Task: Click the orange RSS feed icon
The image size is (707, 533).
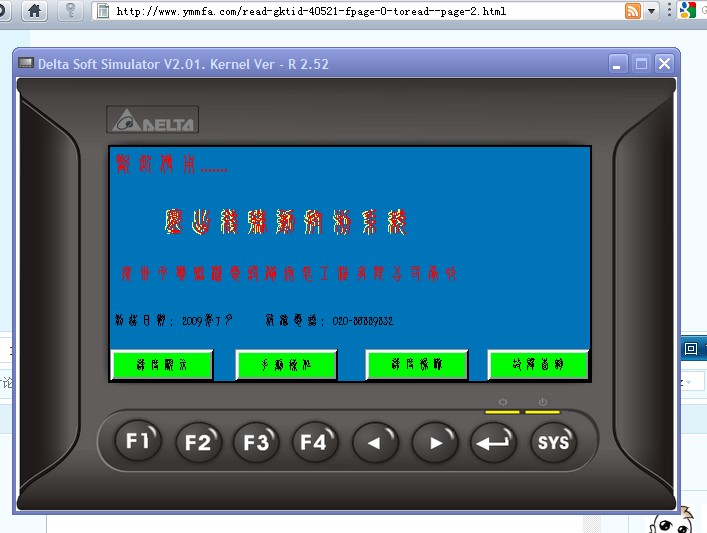Action: (x=633, y=11)
